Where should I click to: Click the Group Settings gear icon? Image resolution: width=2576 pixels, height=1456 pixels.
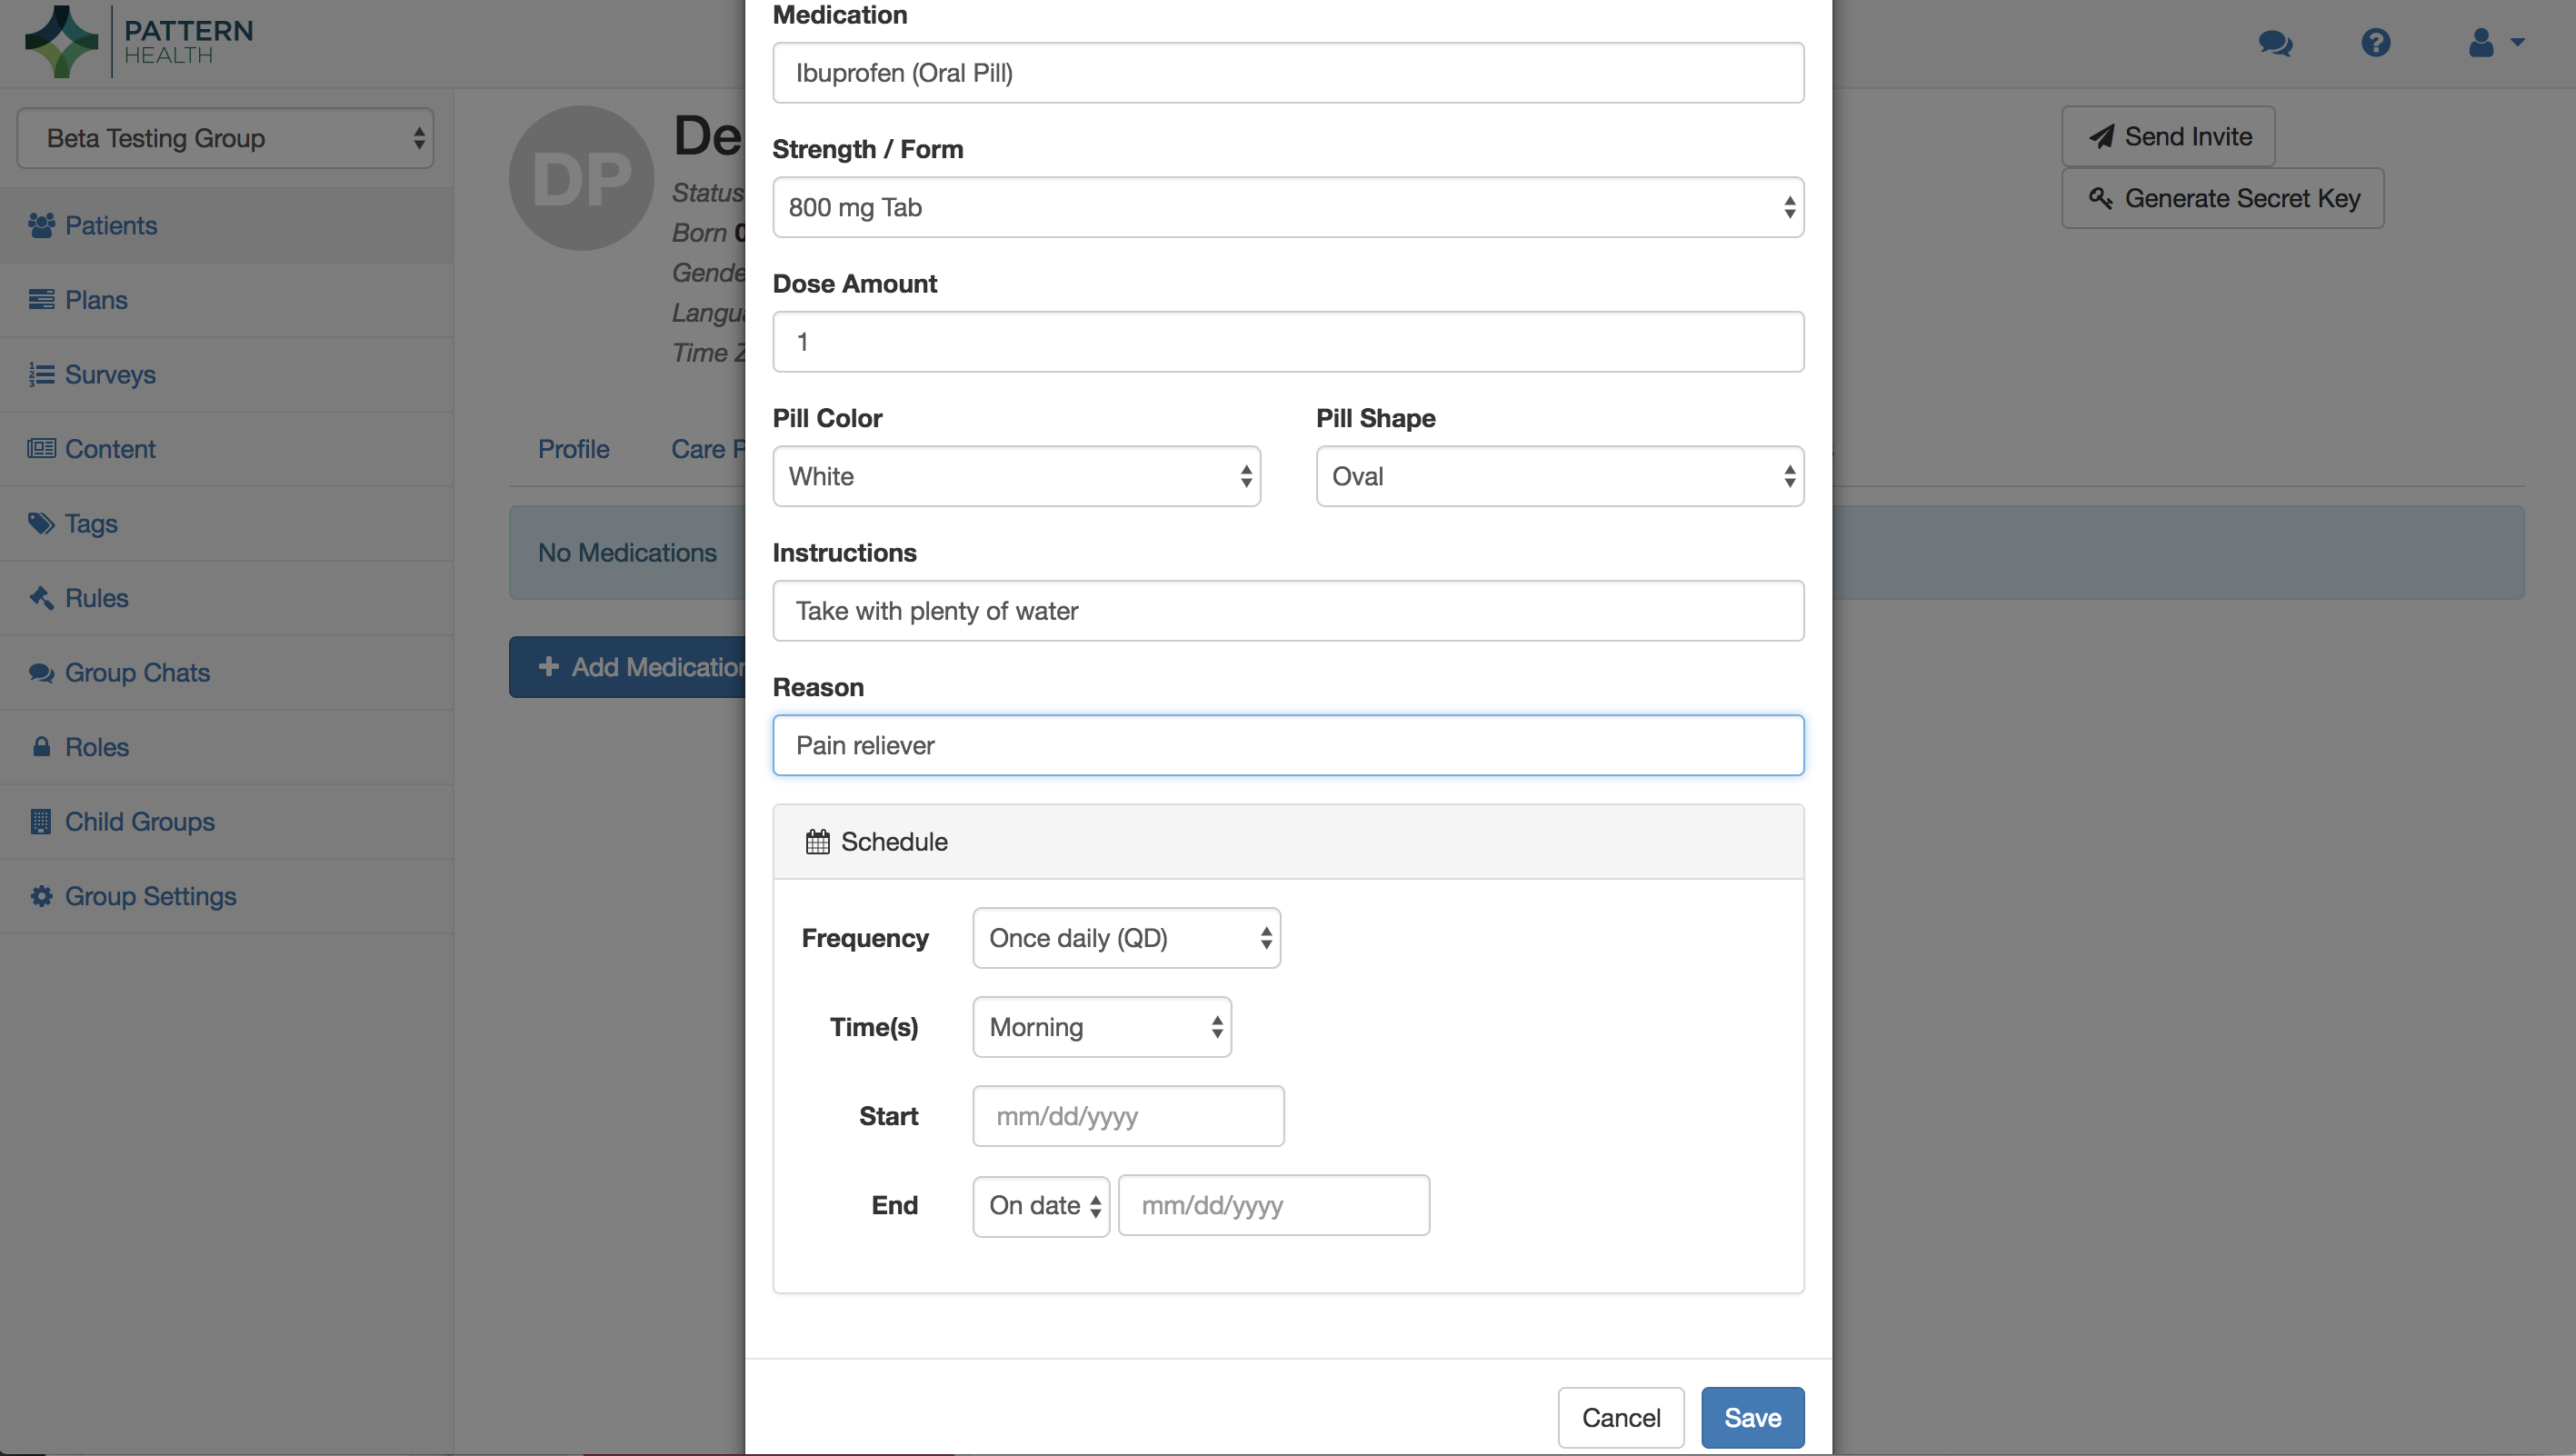tap(41, 896)
